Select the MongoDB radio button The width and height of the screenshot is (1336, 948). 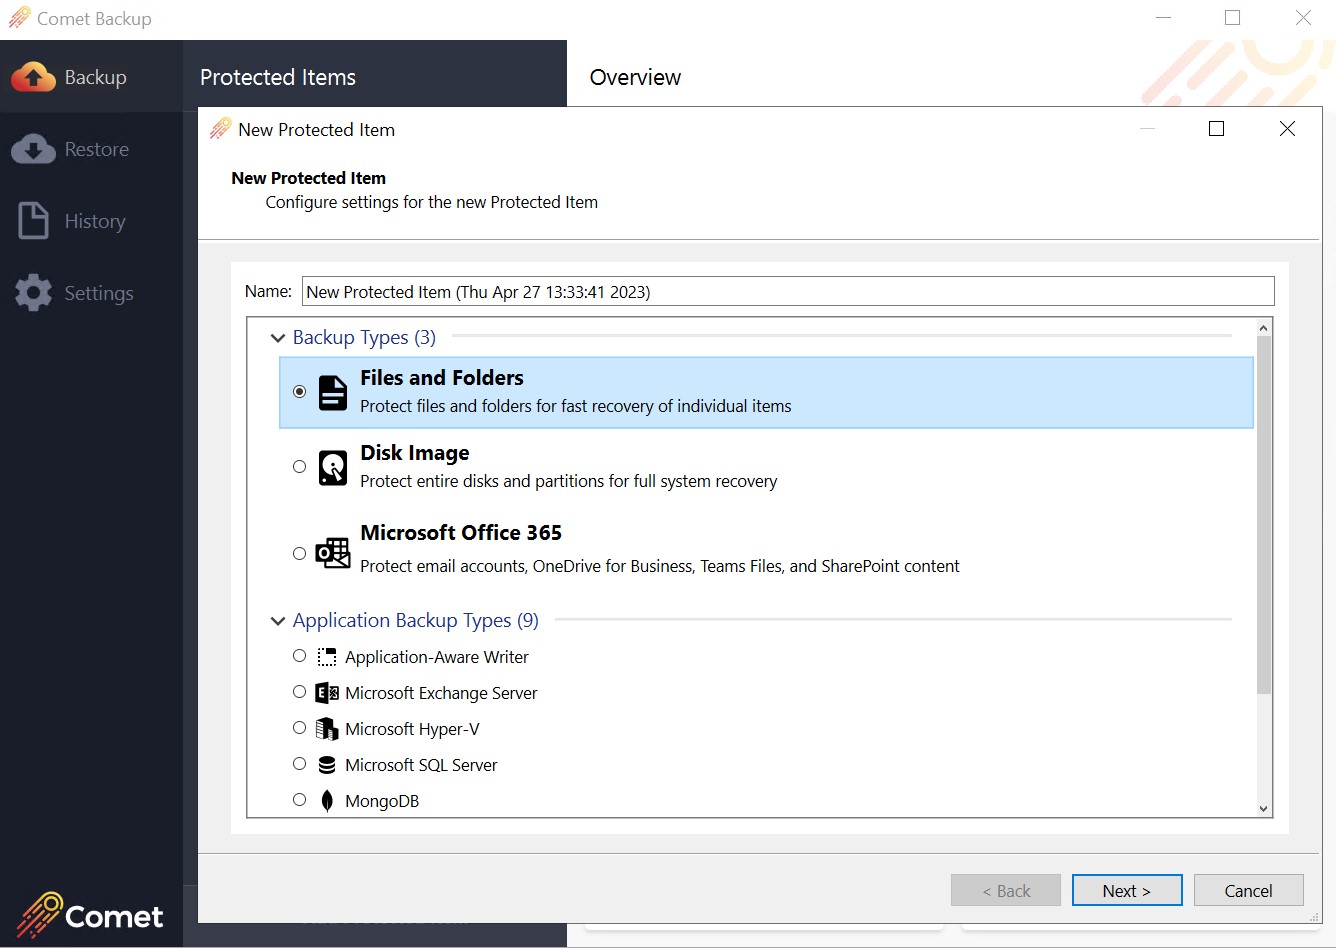[x=299, y=800]
